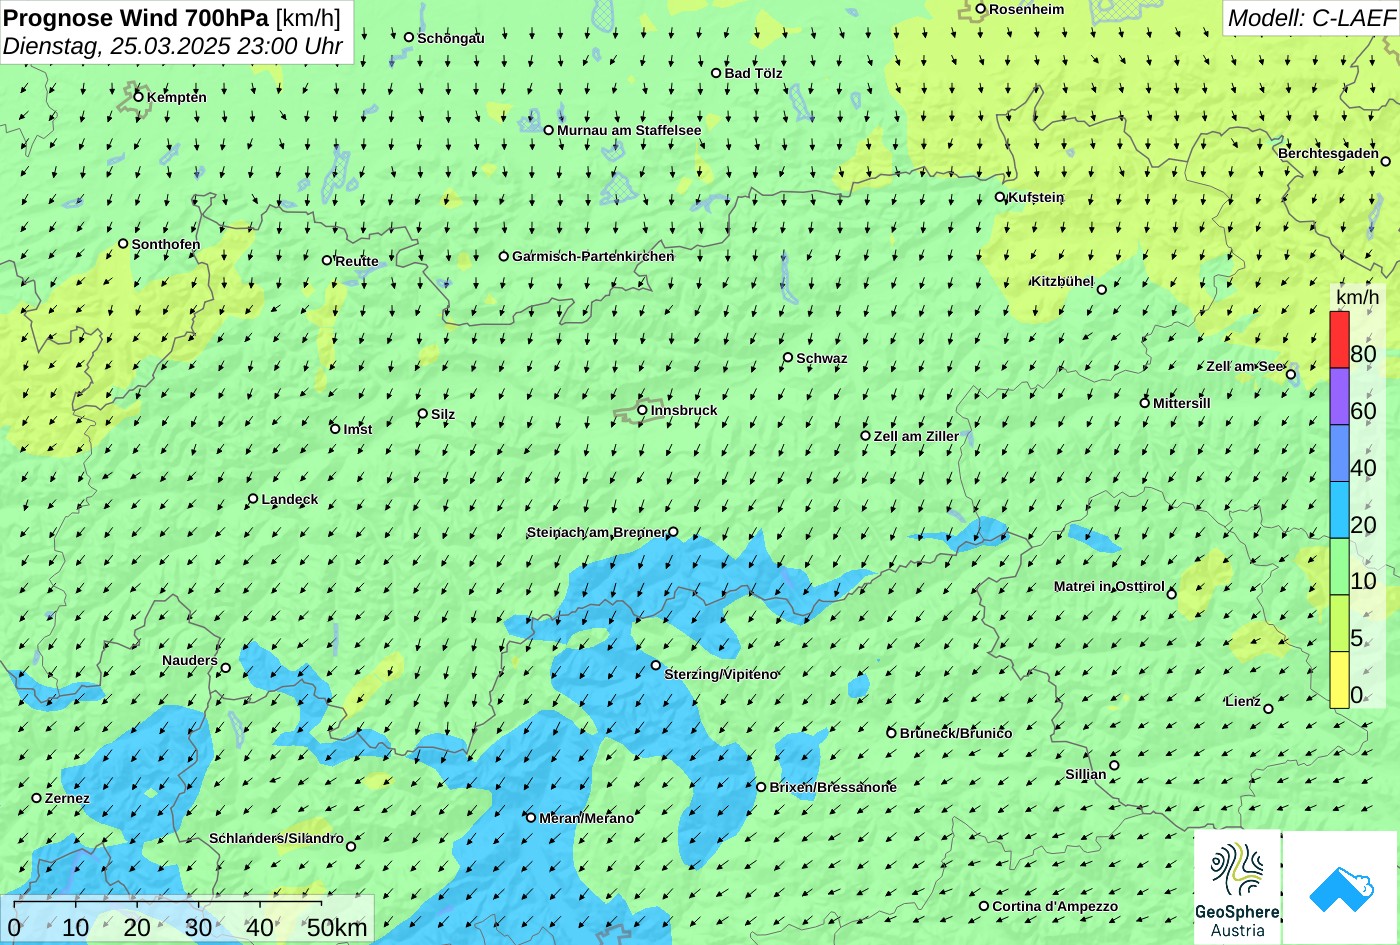Image resolution: width=1400 pixels, height=945 pixels.
Task: Click the Steinach am Brenner marker
Action: tap(673, 532)
